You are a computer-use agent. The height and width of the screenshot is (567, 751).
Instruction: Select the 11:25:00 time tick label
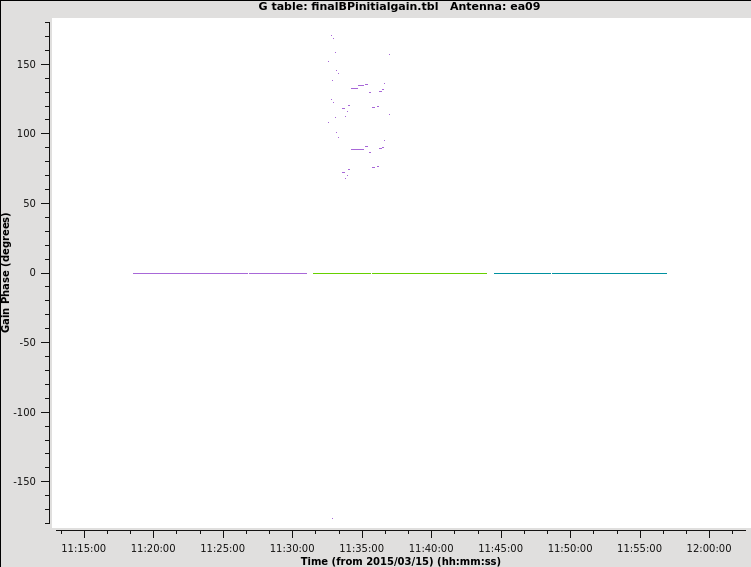tap(223, 548)
